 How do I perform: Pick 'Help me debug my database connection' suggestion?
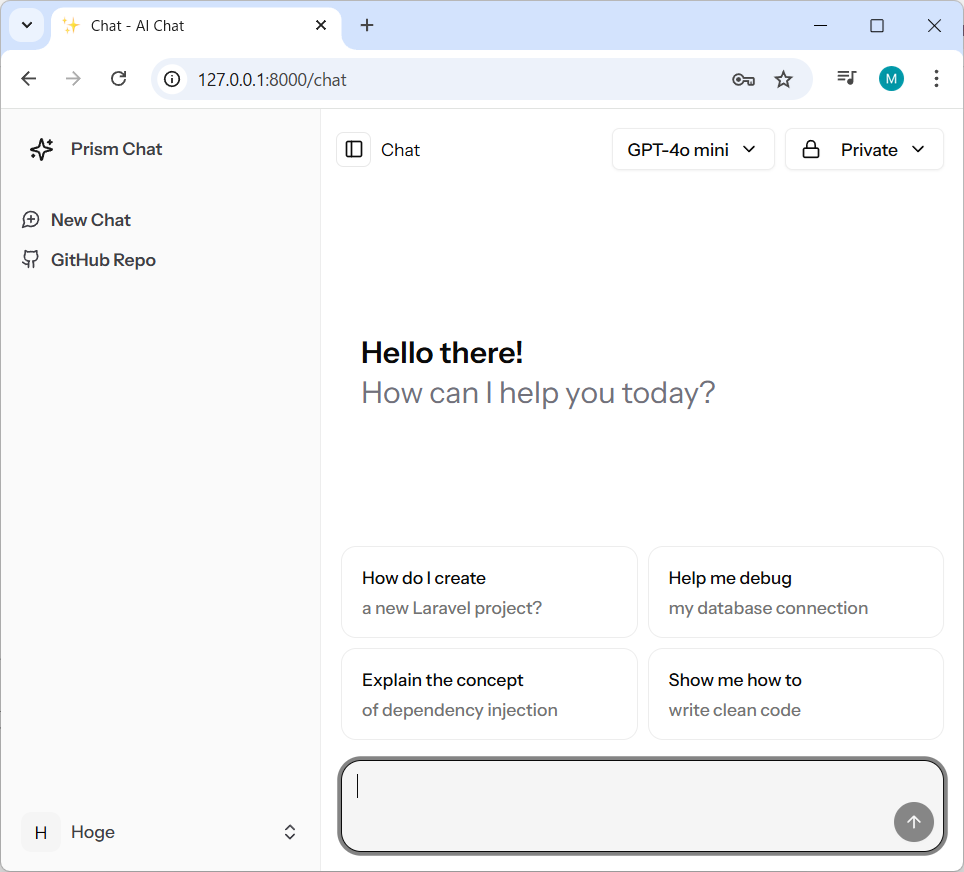[x=795, y=592]
